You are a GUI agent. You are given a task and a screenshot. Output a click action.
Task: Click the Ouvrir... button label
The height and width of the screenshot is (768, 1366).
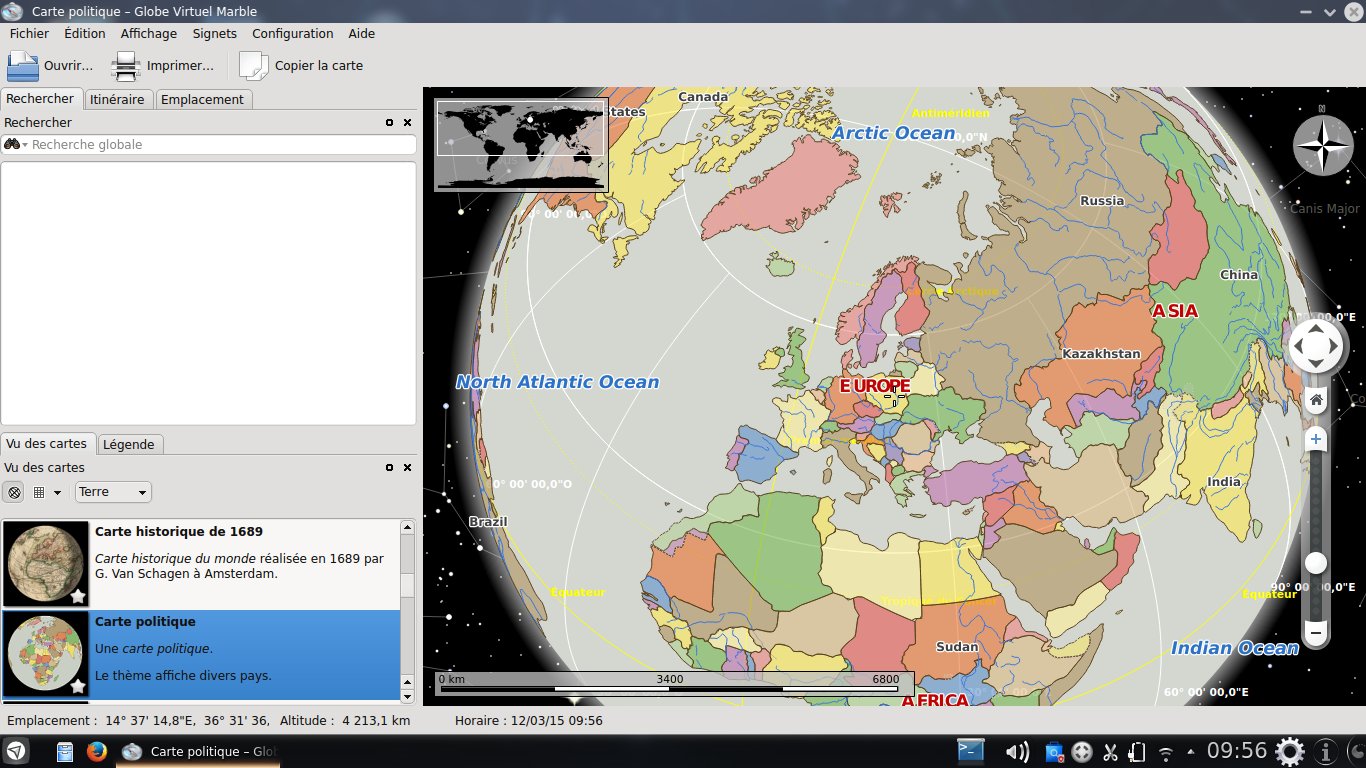point(68,66)
